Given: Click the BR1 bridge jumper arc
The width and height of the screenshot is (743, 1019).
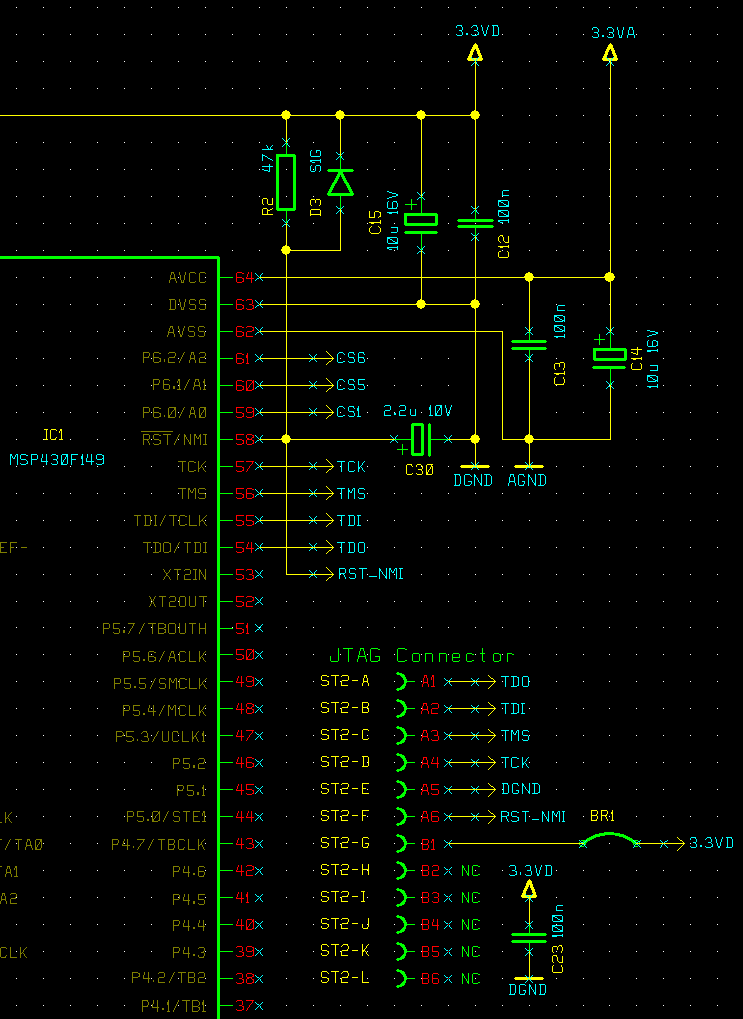Looking at the screenshot, I should [x=610, y=839].
